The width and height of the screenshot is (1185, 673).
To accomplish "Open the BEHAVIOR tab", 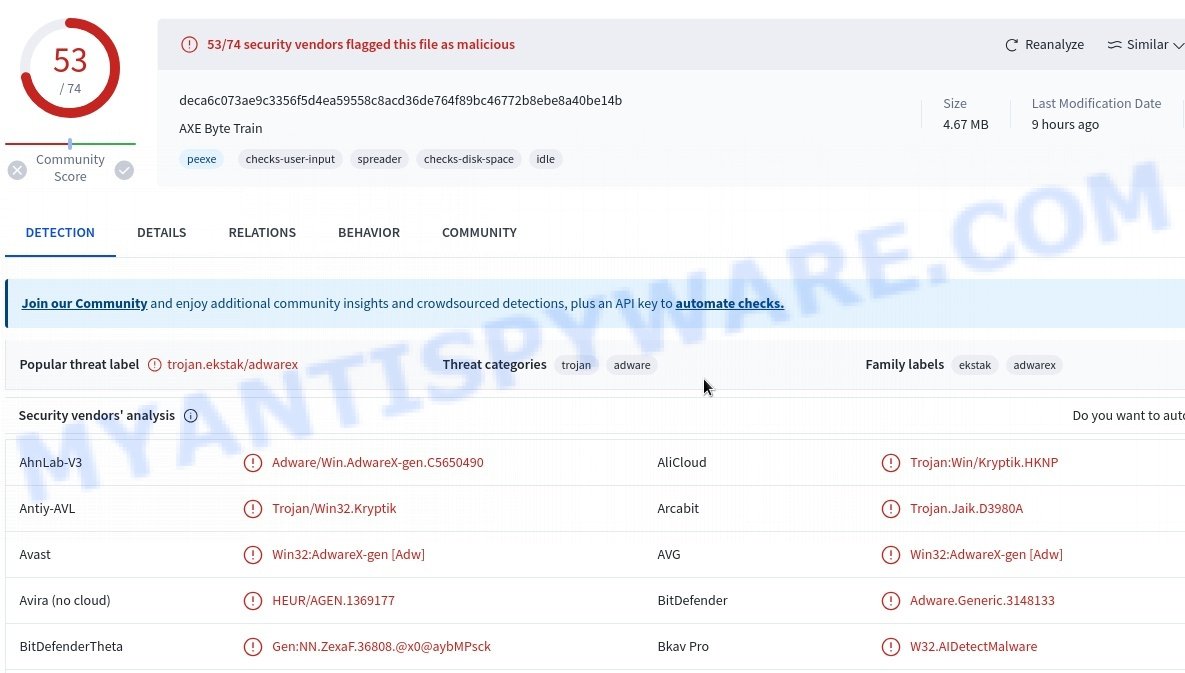I will pos(369,233).
